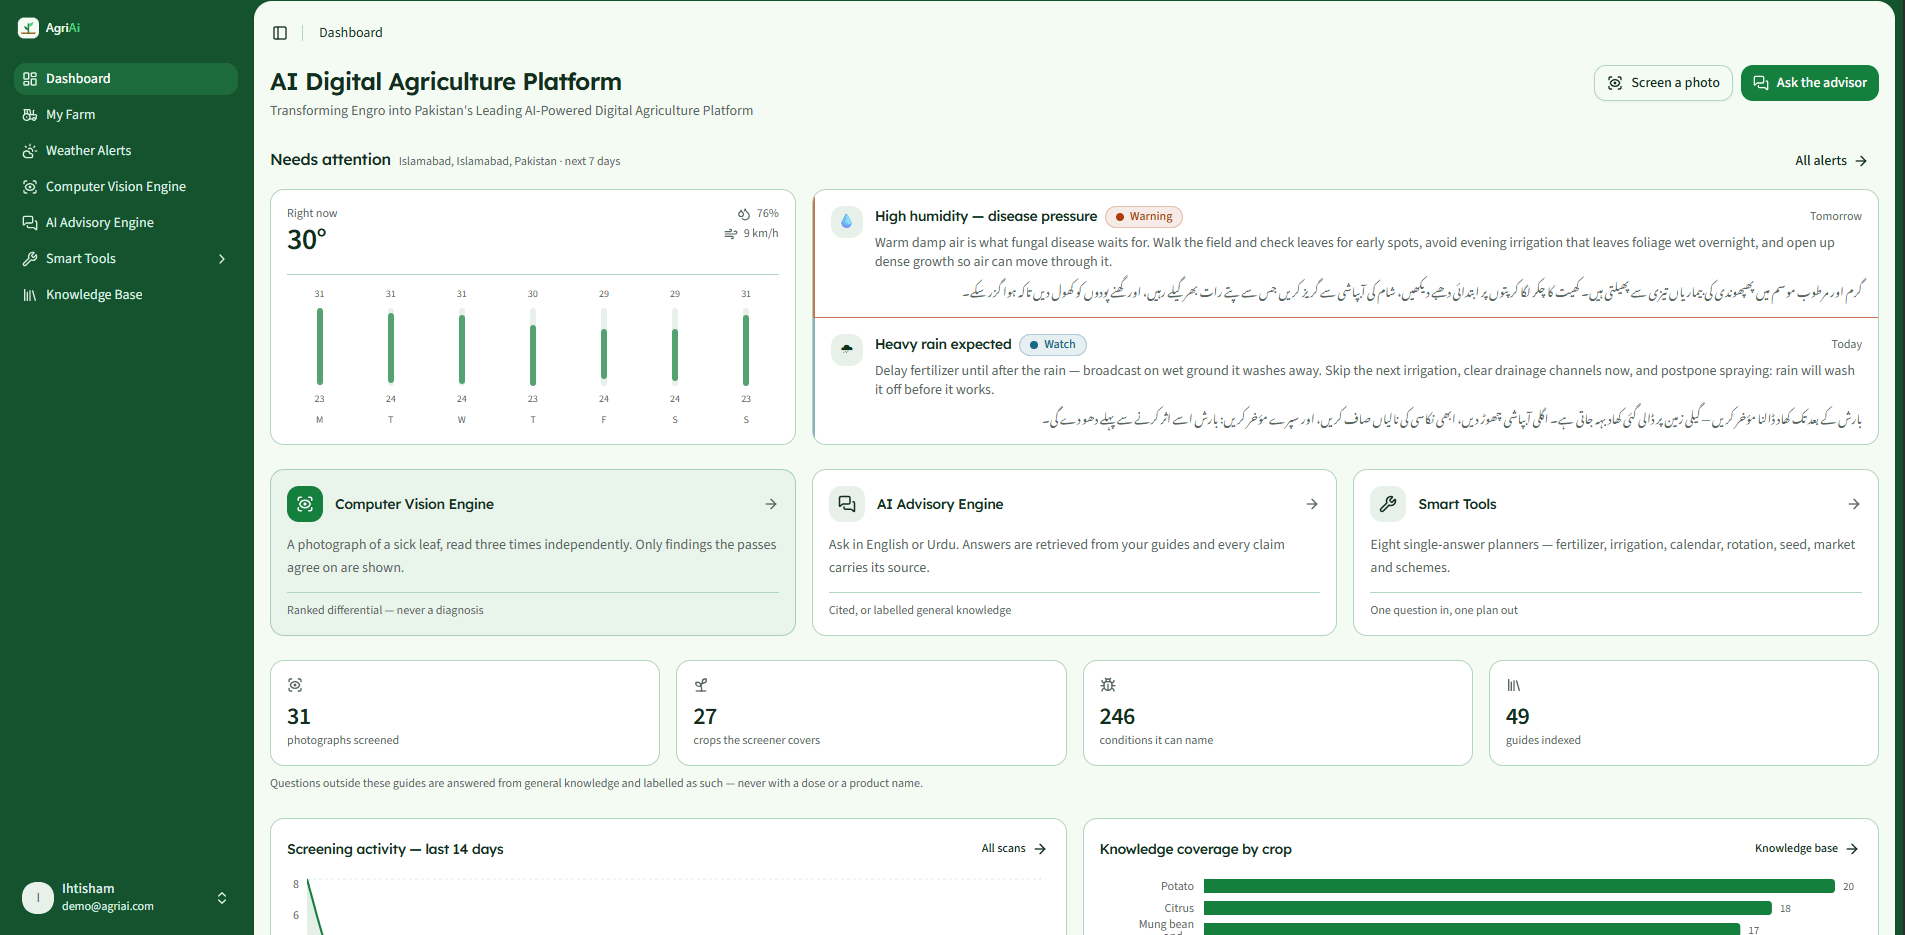This screenshot has height=935, width=1905.
Task: Select Friday's temperature bar
Action: pos(604,346)
